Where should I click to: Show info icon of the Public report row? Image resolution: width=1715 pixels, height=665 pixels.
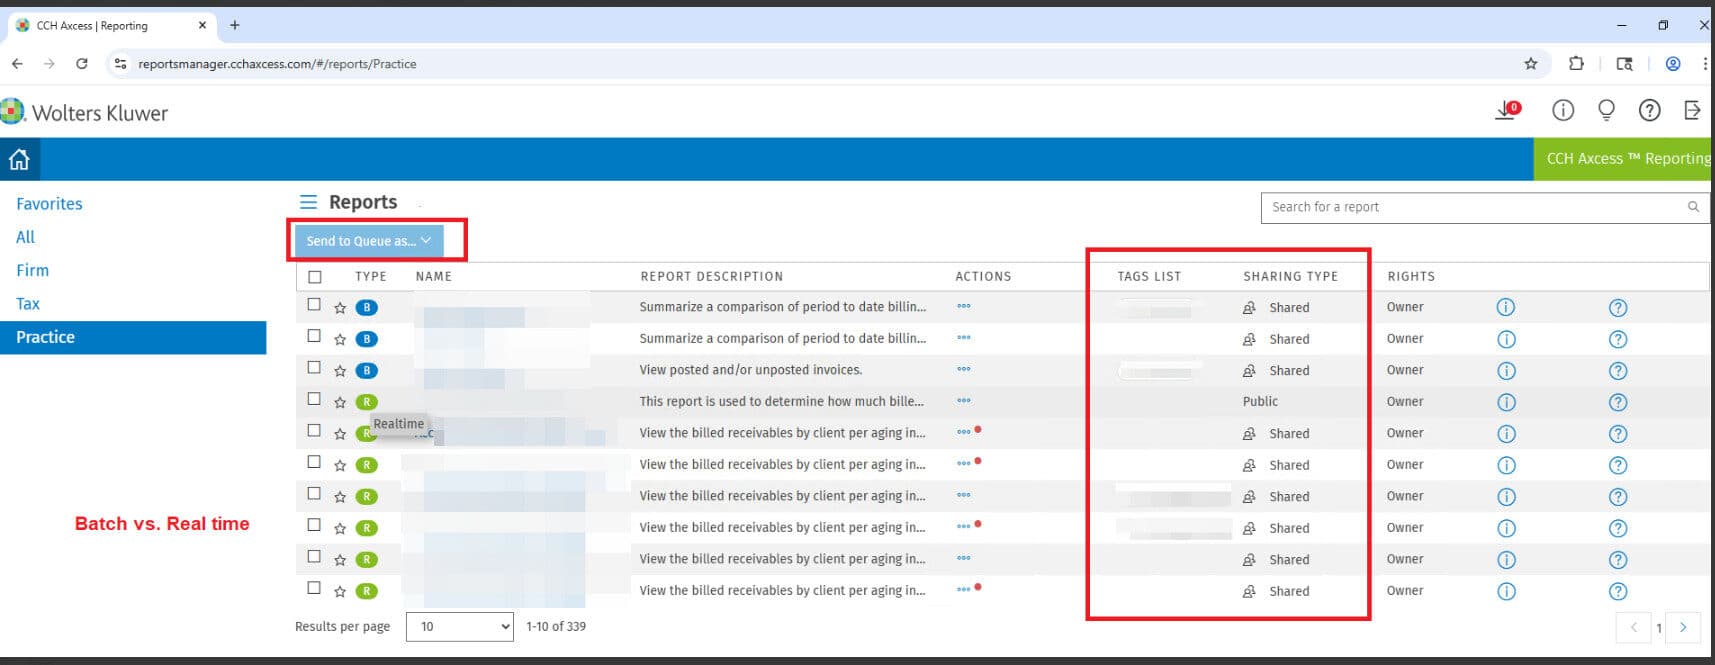click(x=1506, y=402)
